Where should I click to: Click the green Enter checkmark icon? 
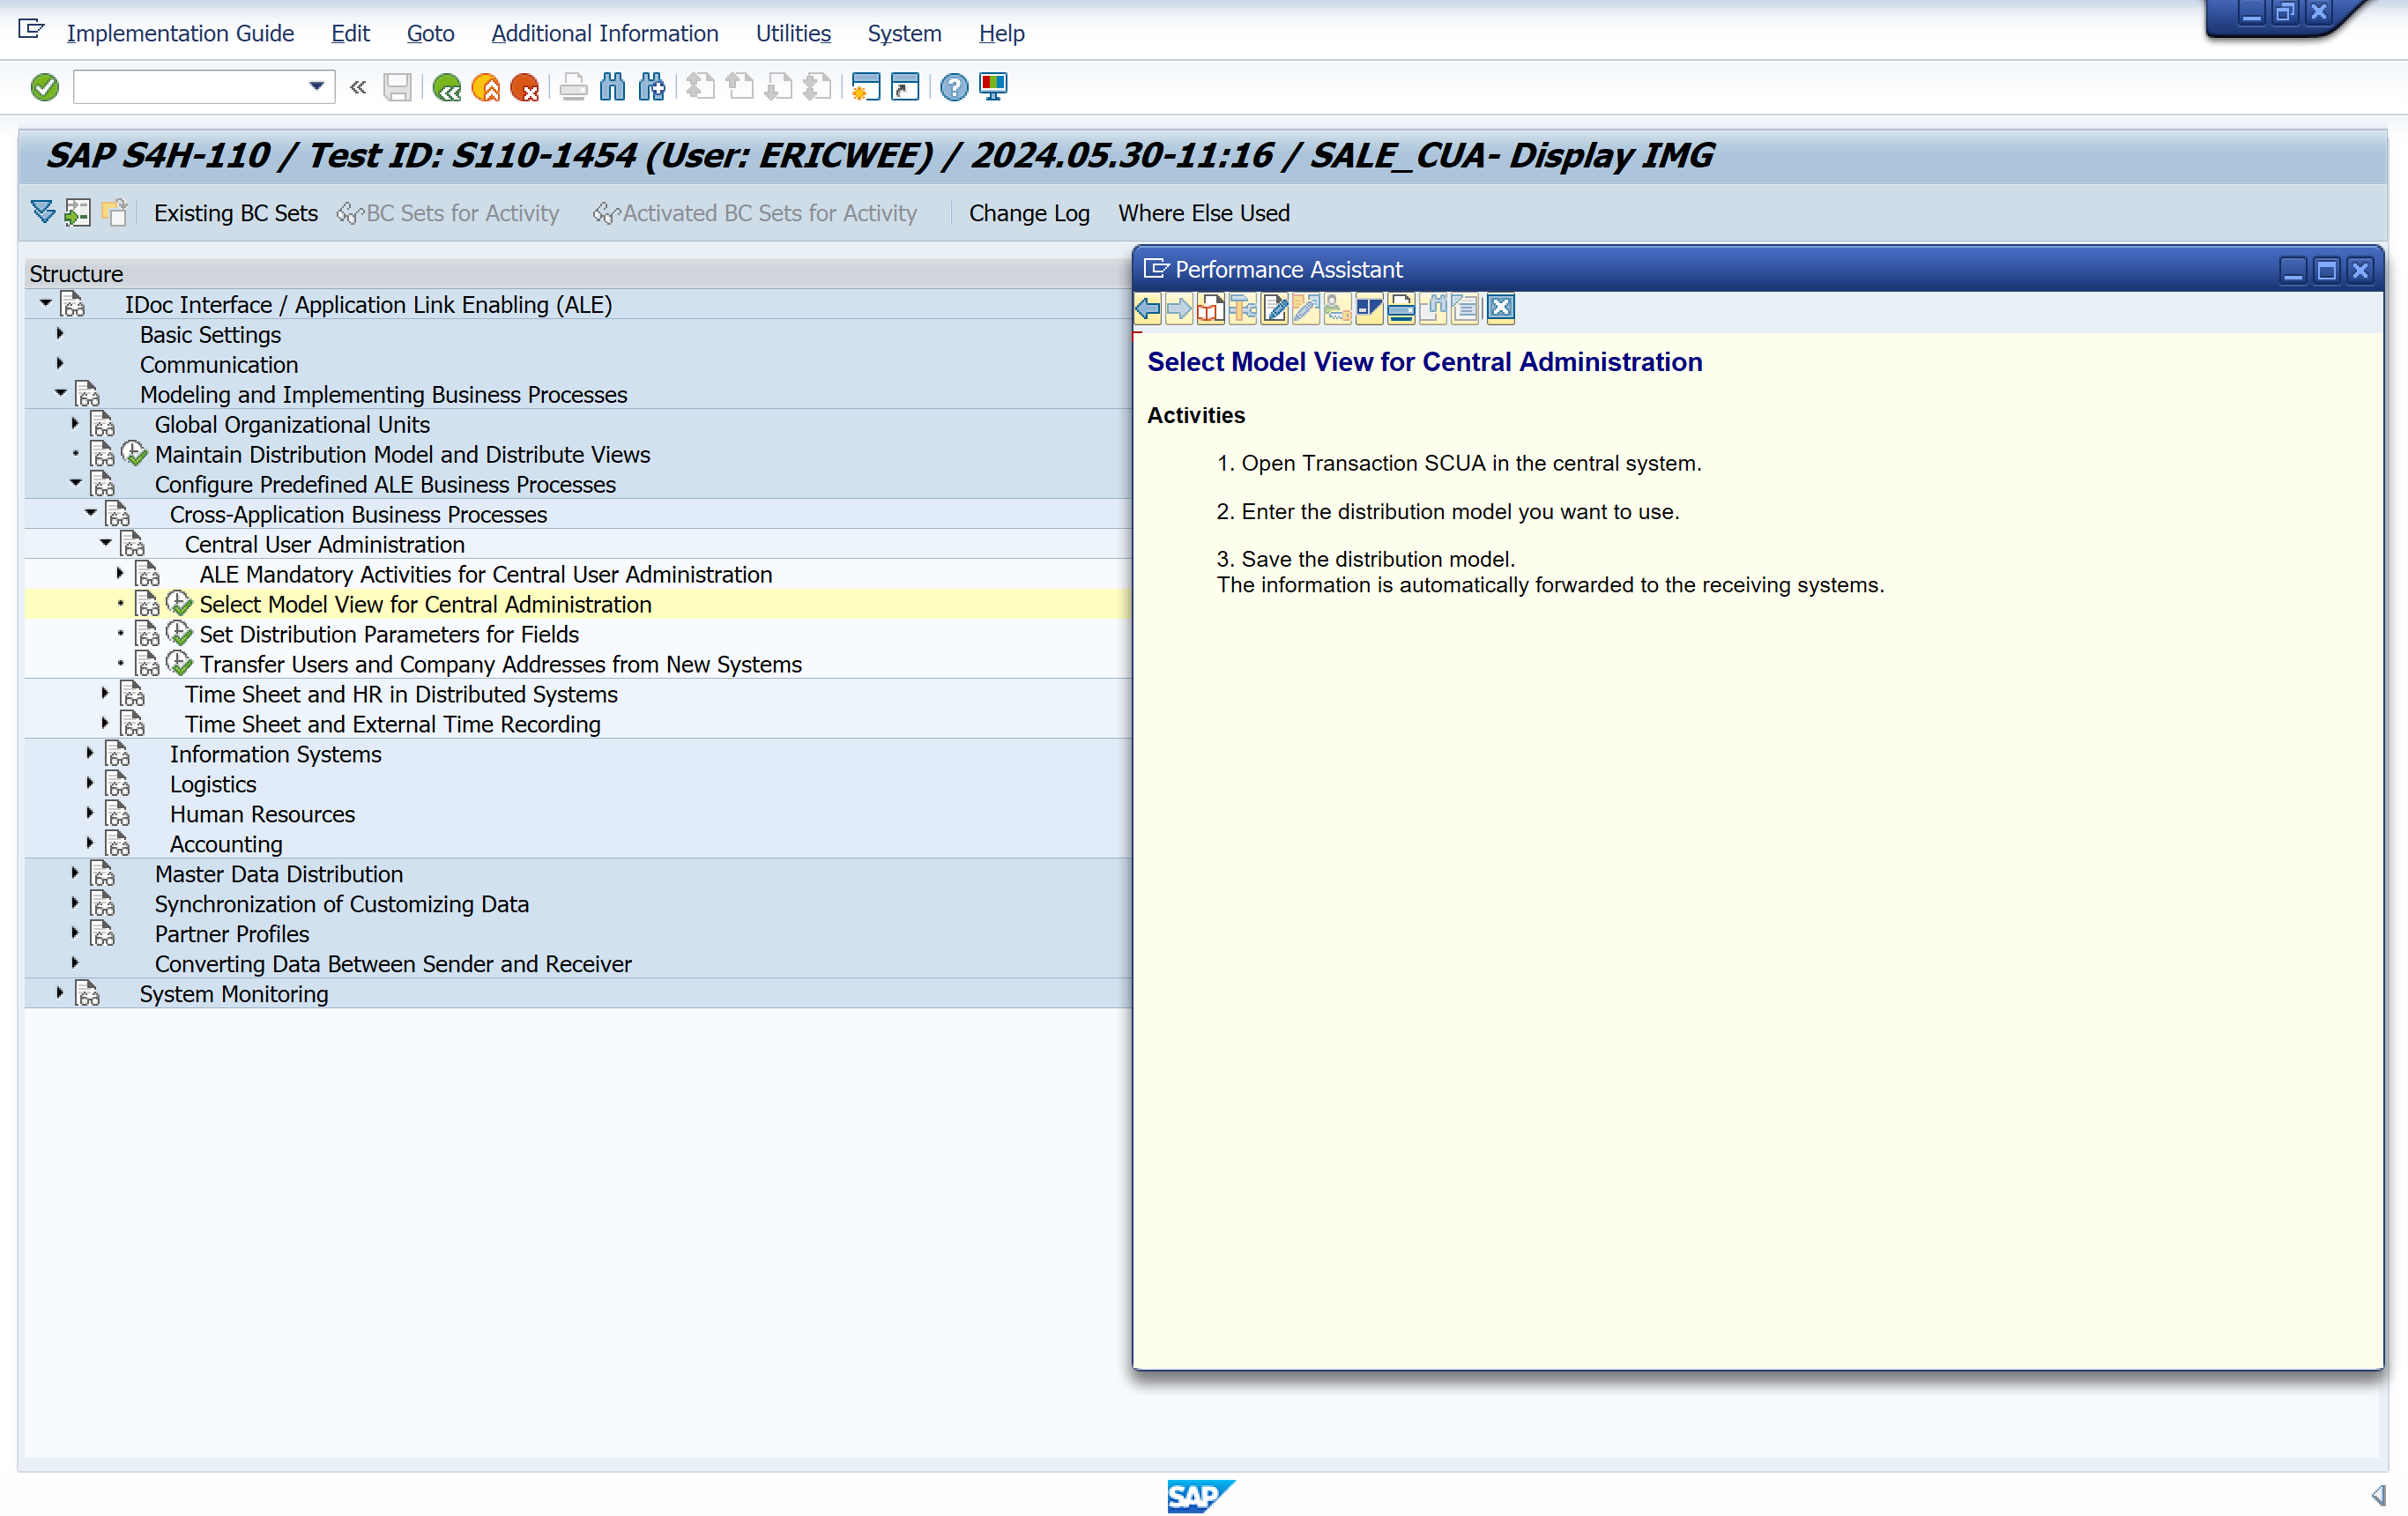click(44, 87)
